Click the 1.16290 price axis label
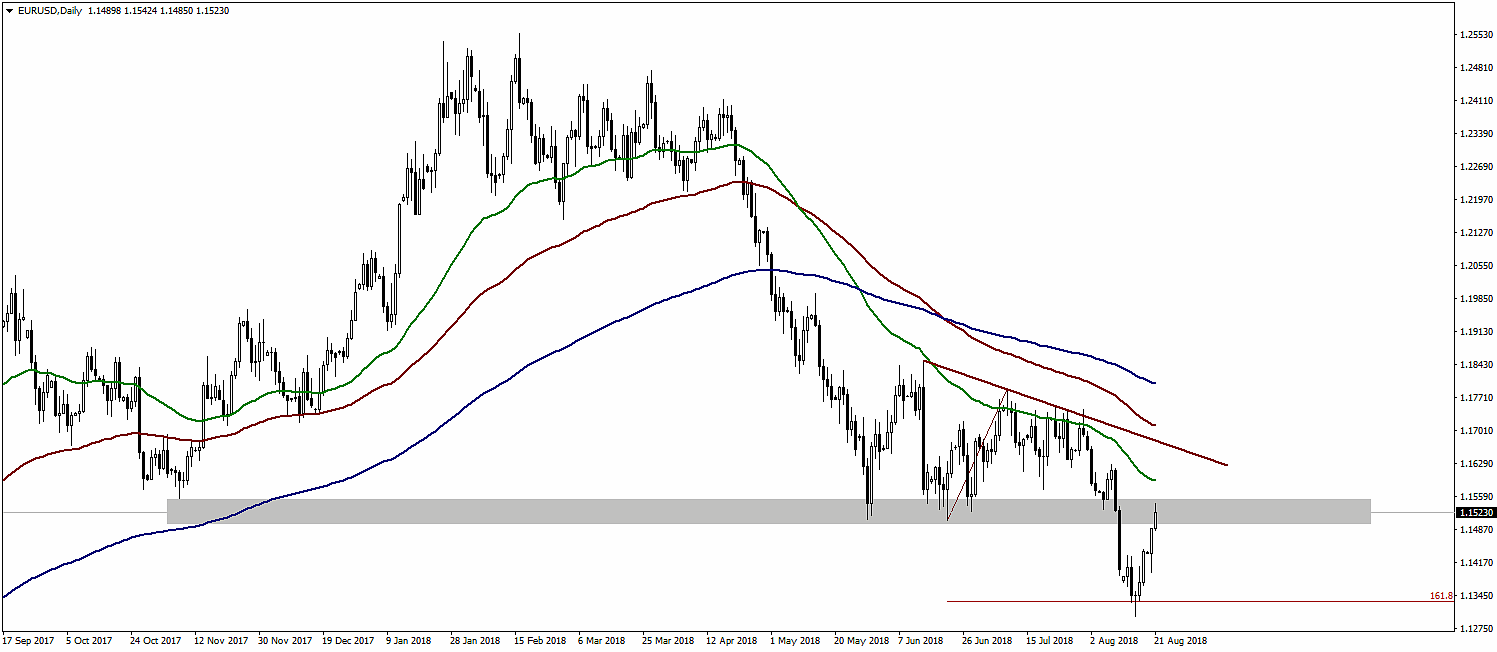This screenshot has height=652, width=1497. click(1476, 464)
